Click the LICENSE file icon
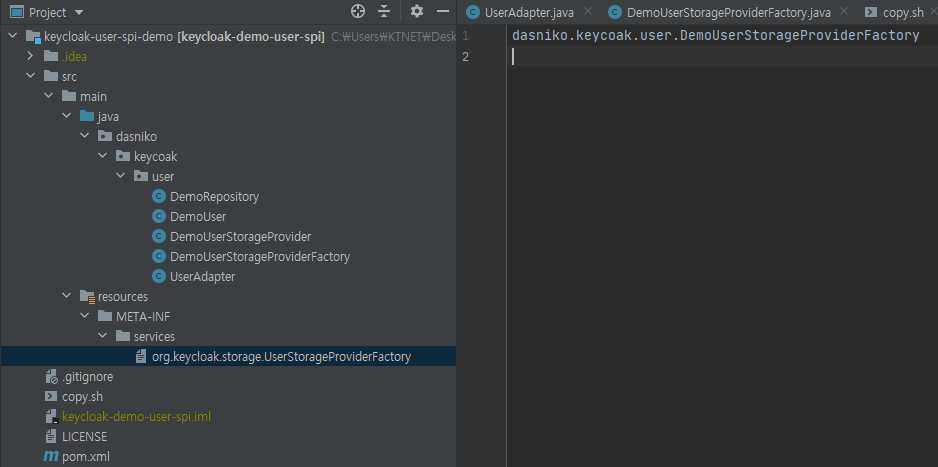The width and height of the screenshot is (938, 467). 51,437
